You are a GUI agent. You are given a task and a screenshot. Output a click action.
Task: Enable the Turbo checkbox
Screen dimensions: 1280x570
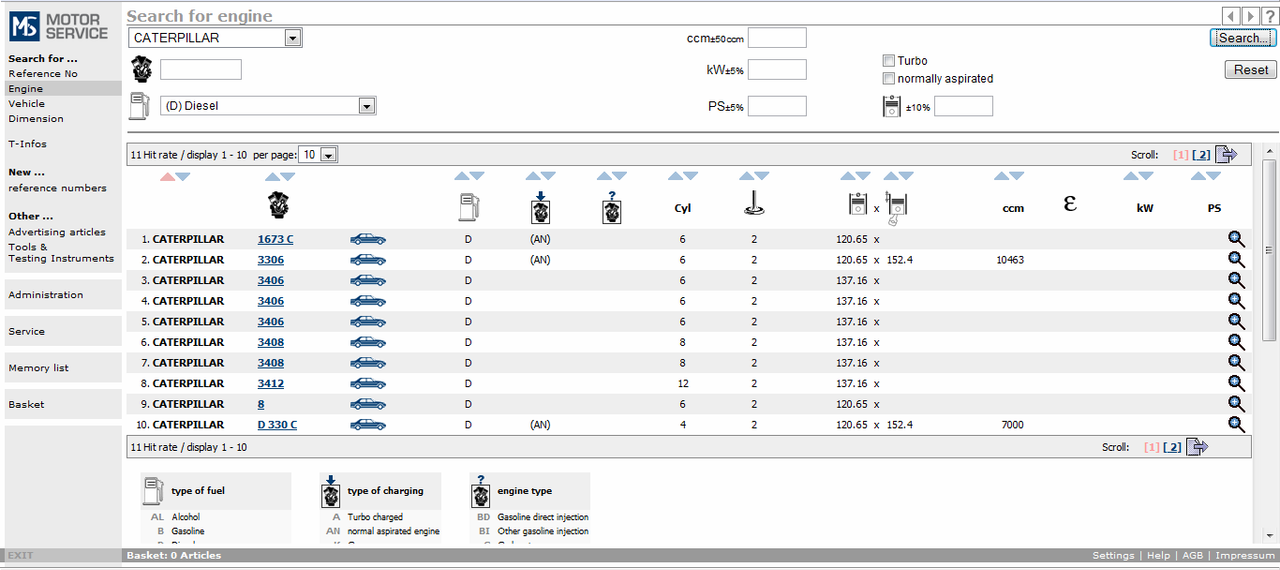(x=888, y=61)
